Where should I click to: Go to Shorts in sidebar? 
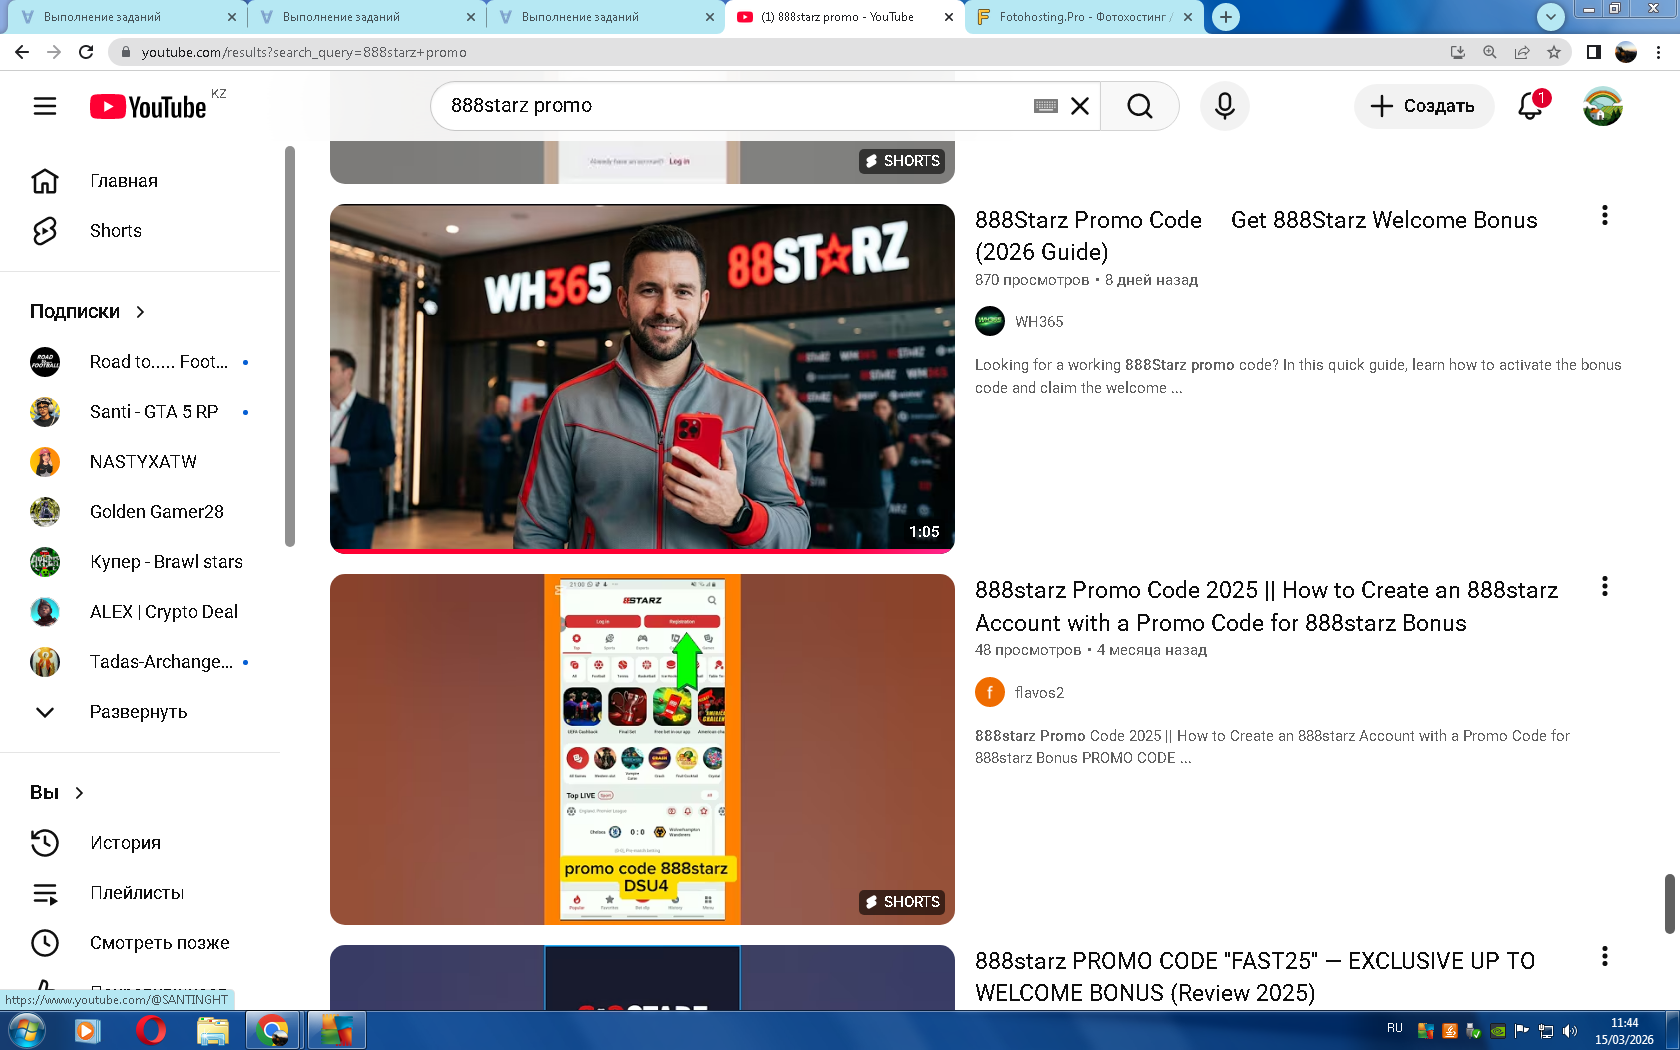point(115,231)
